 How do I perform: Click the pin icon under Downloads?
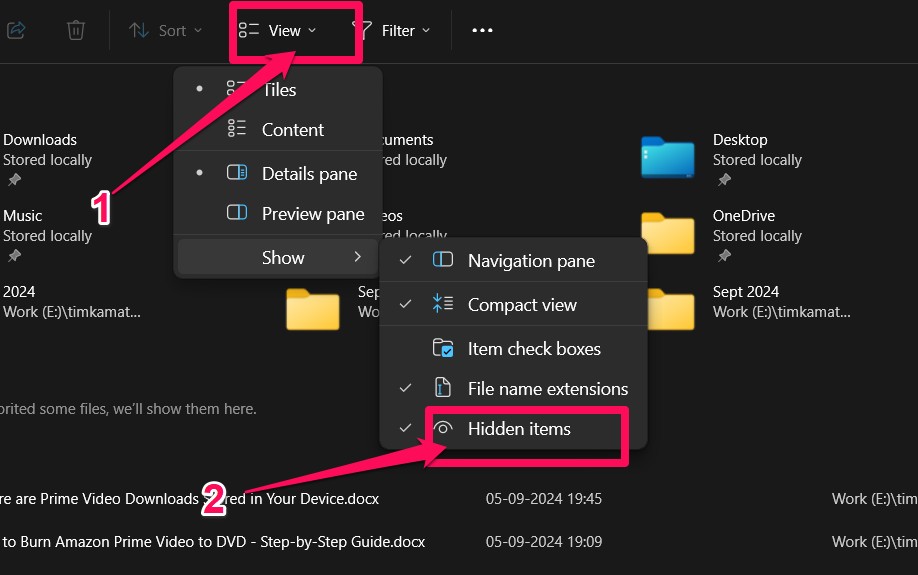pos(14,180)
